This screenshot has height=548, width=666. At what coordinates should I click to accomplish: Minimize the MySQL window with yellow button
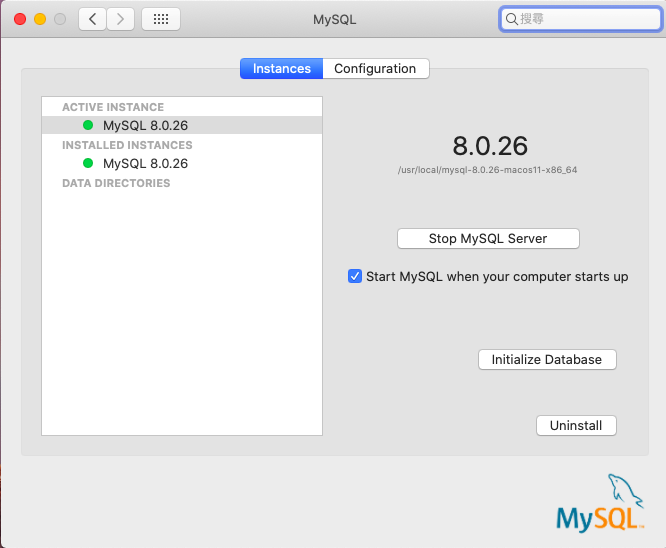tap(40, 19)
